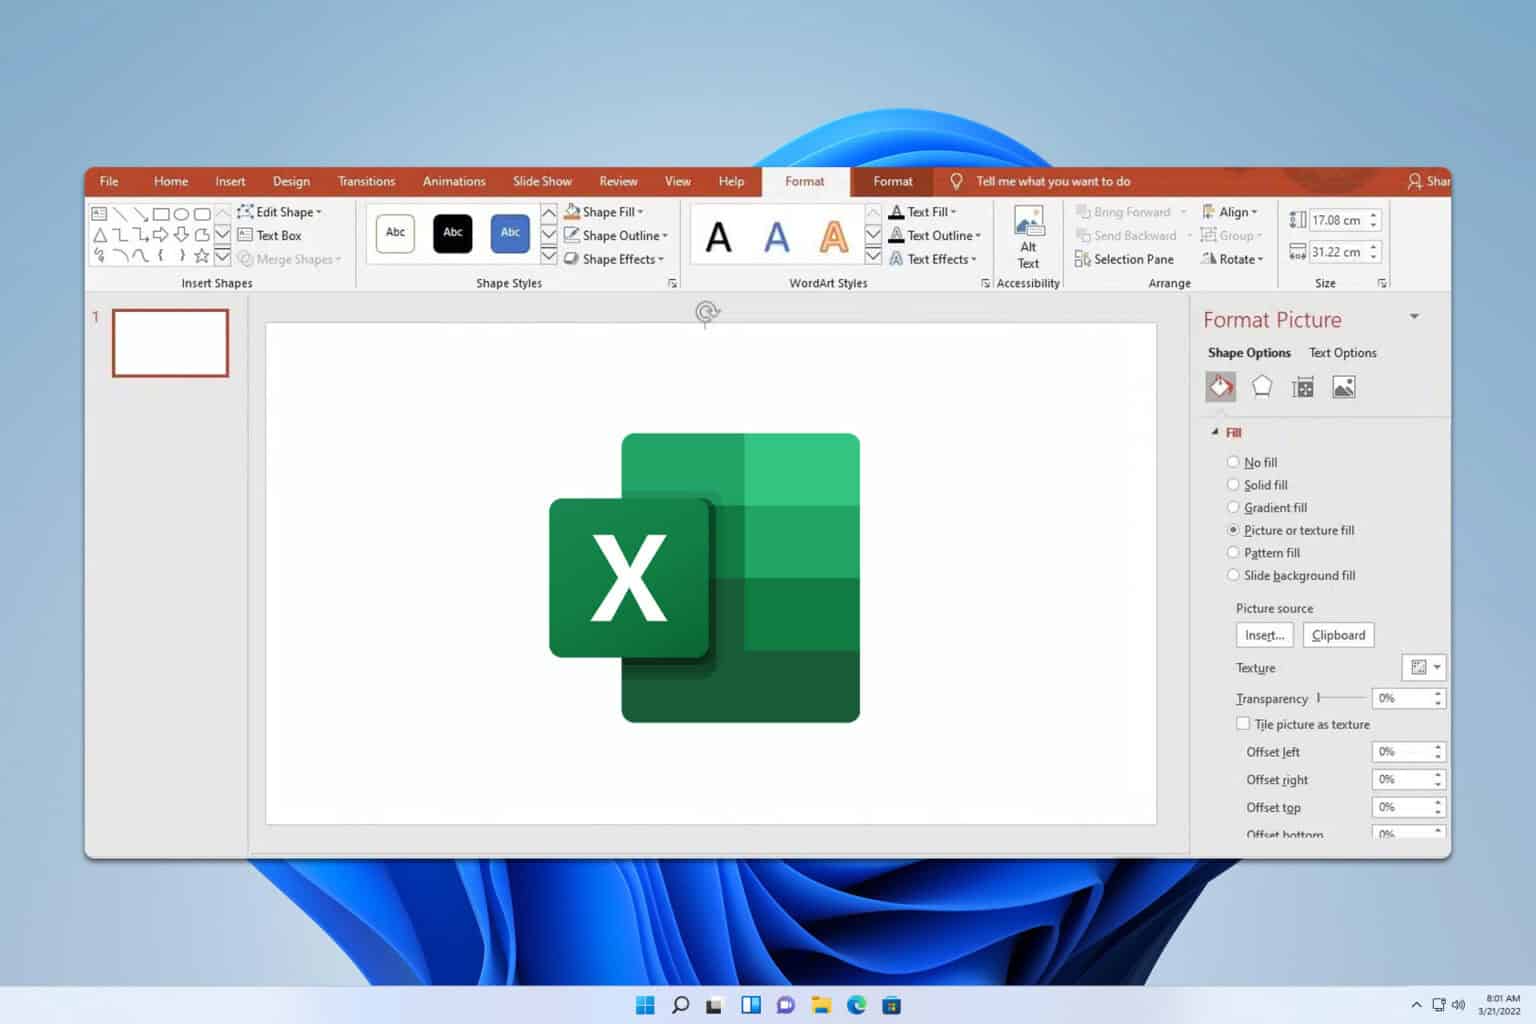Viewport: 1536px width, 1024px height.
Task: Open the Format Picture pane options arrow
Action: click(1414, 317)
